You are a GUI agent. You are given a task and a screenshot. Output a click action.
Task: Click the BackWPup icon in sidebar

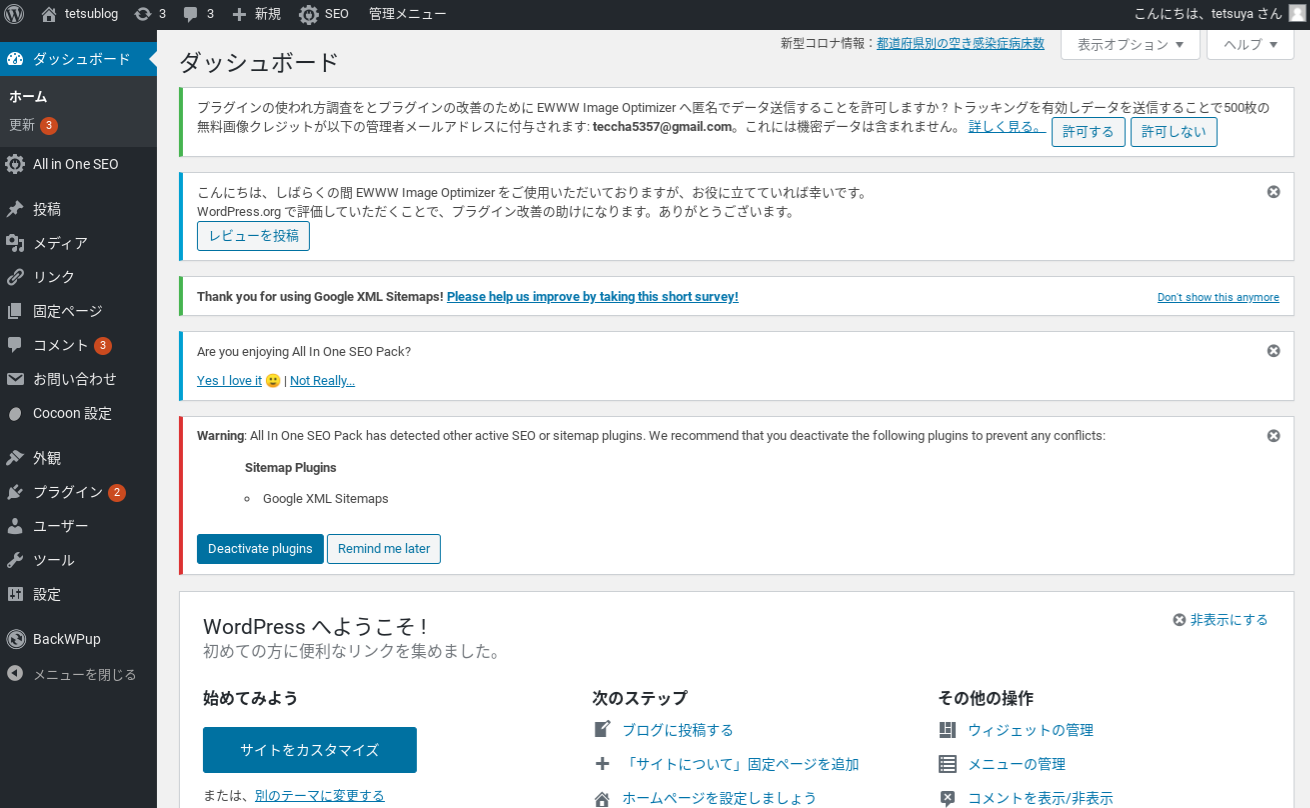click(15, 639)
